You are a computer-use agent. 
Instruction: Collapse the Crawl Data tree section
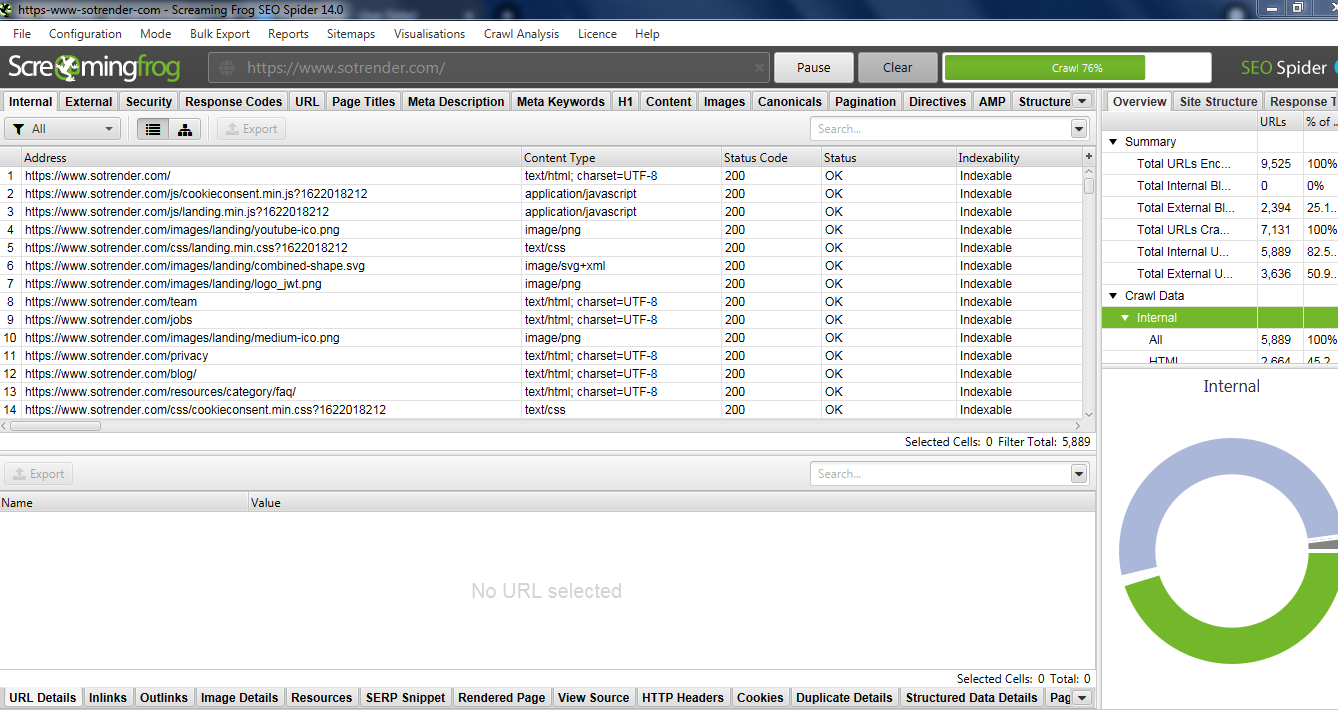[1113, 296]
